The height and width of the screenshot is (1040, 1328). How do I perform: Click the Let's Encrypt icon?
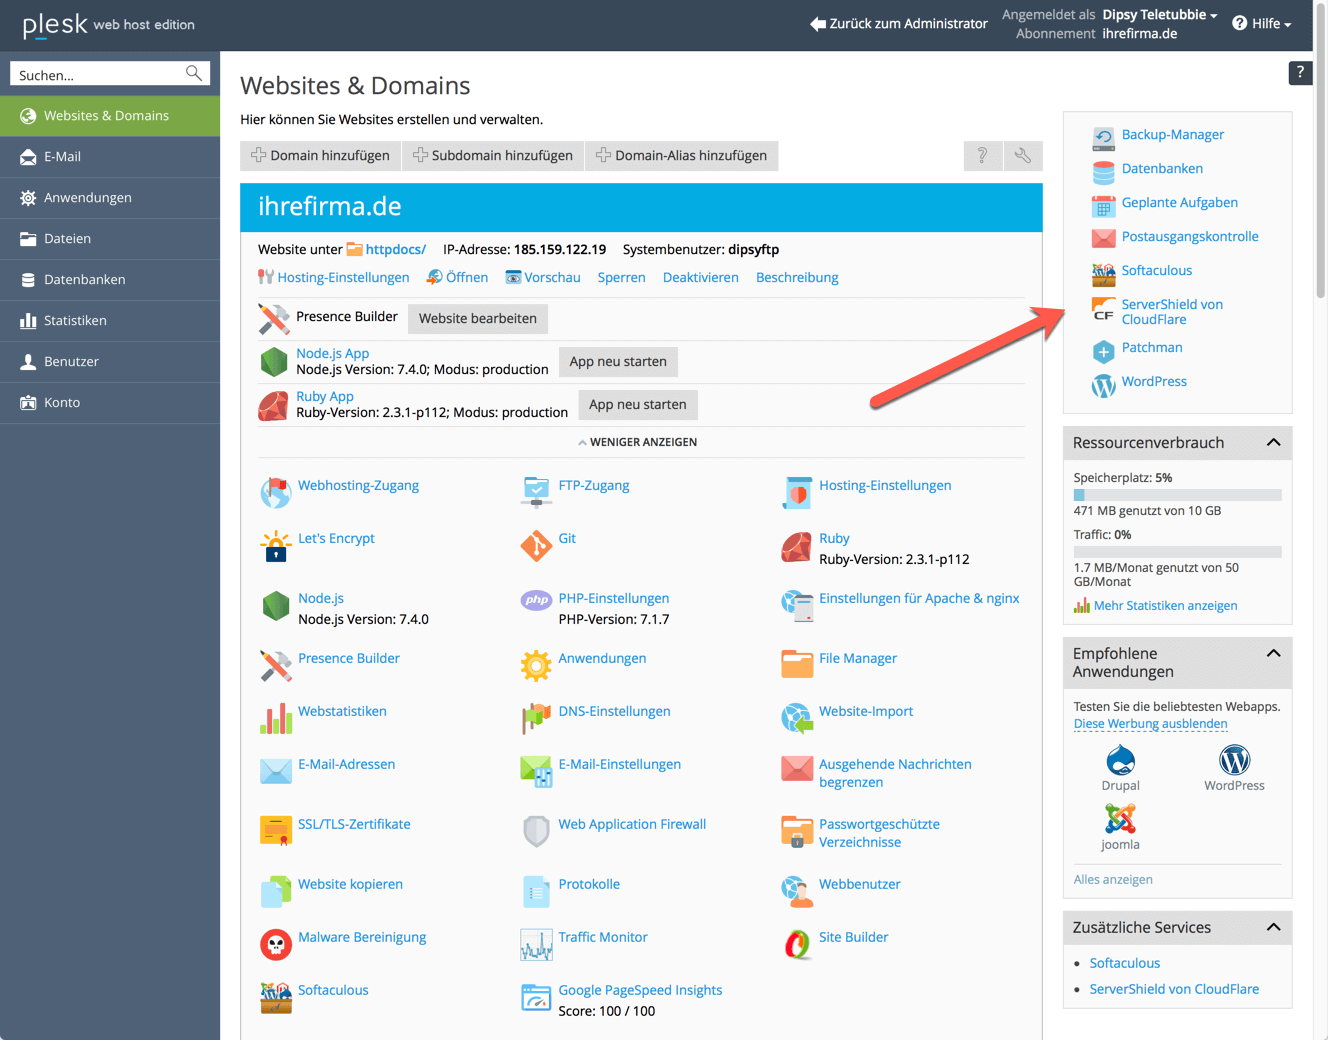[275, 546]
